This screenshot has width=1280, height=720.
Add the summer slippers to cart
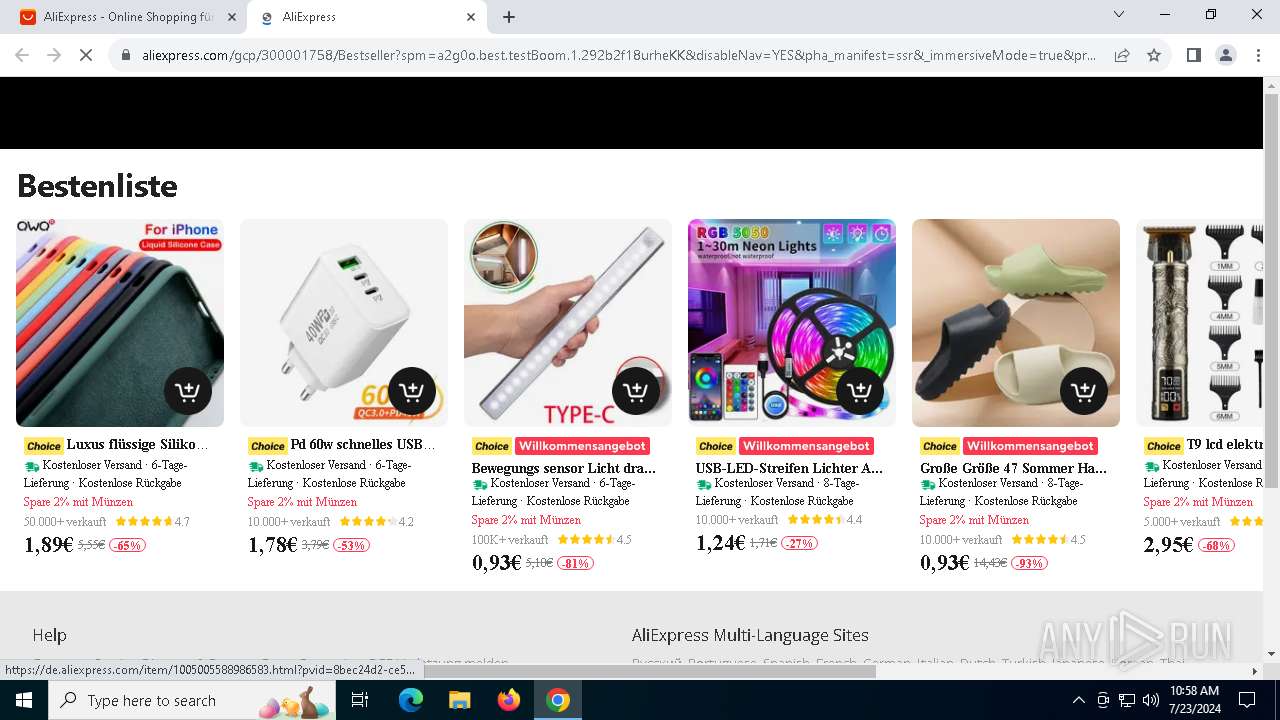tap(1083, 391)
